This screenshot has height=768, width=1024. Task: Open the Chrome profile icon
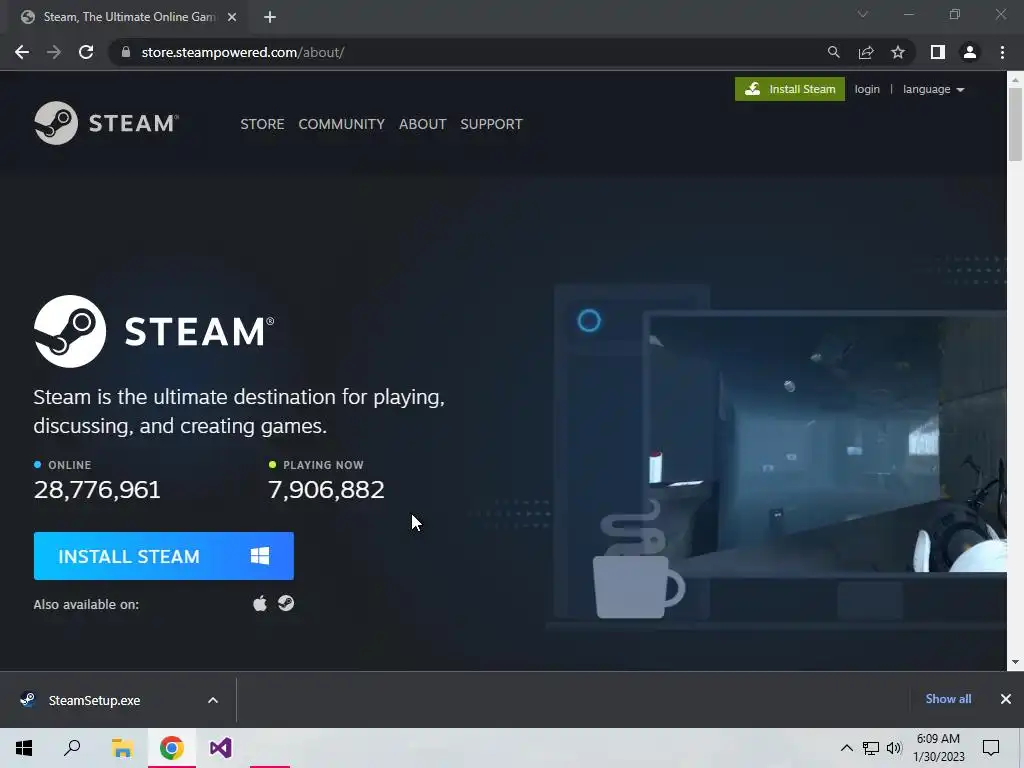(x=970, y=52)
